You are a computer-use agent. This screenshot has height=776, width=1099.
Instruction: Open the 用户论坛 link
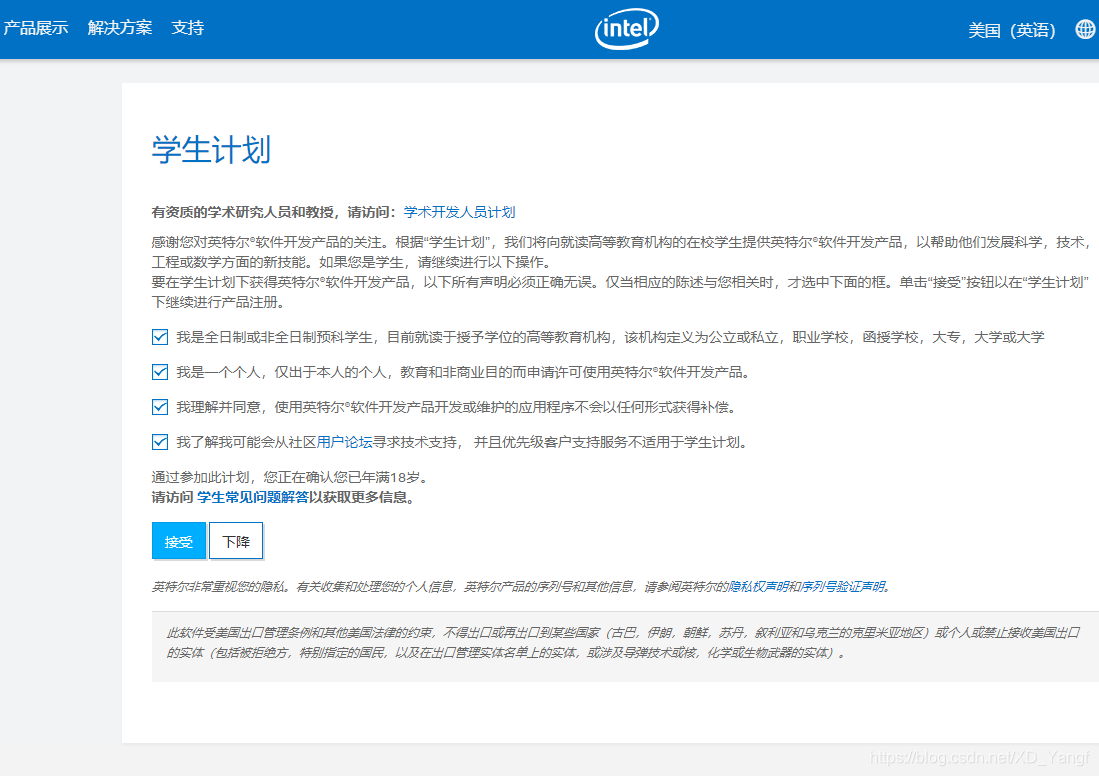click(344, 442)
